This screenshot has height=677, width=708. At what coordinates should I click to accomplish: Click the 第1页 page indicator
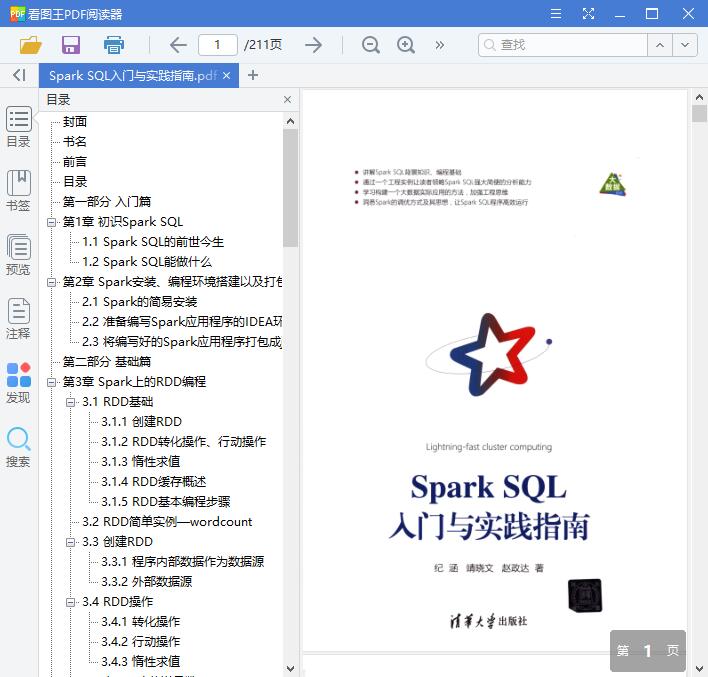648,650
